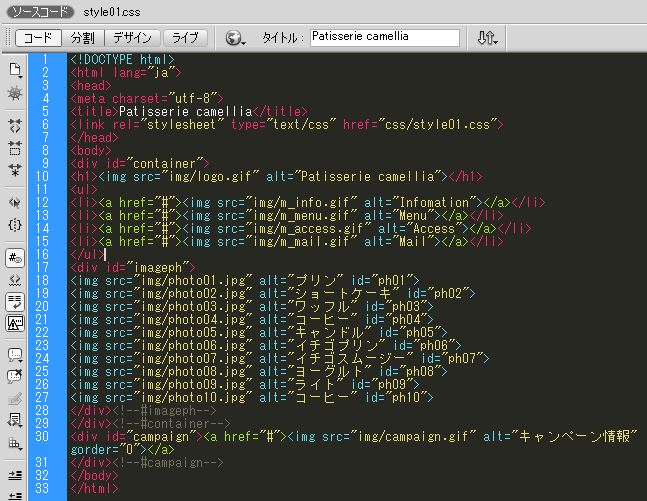Click the div id="campaign" line
This screenshot has height=501, width=647.
(354, 437)
